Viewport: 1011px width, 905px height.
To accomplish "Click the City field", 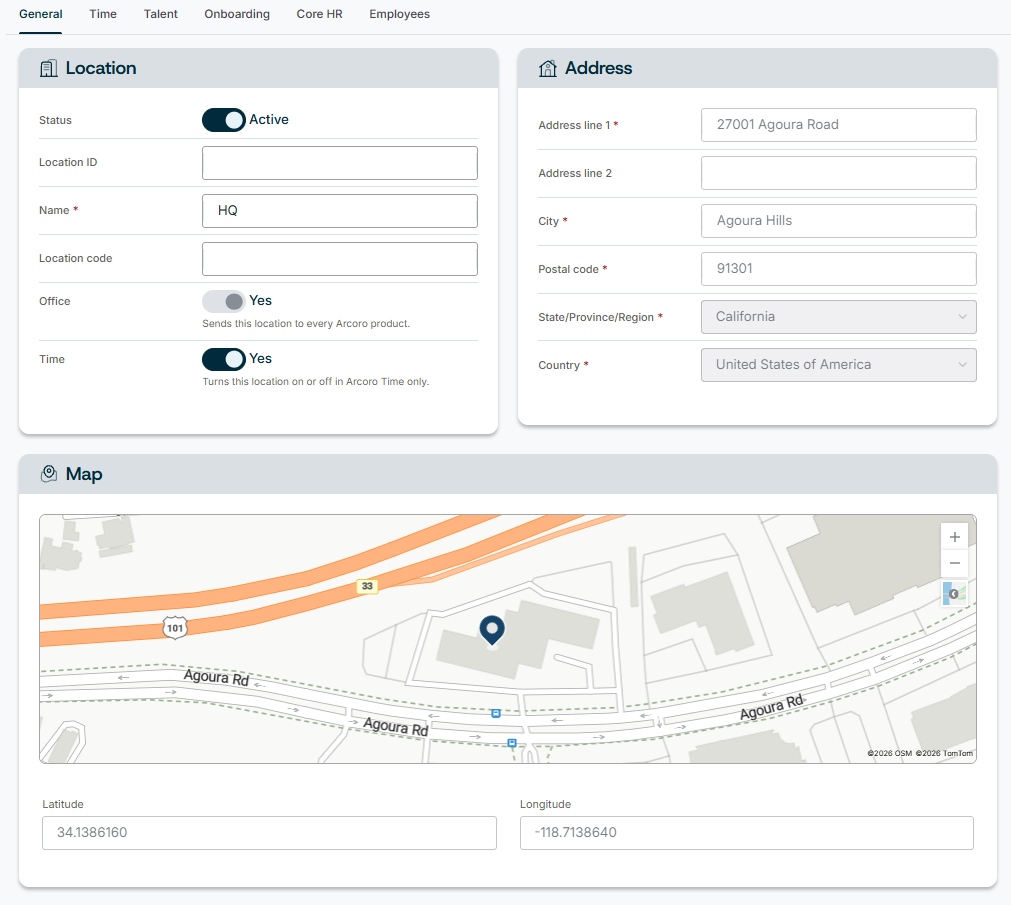I will [x=838, y=220].
